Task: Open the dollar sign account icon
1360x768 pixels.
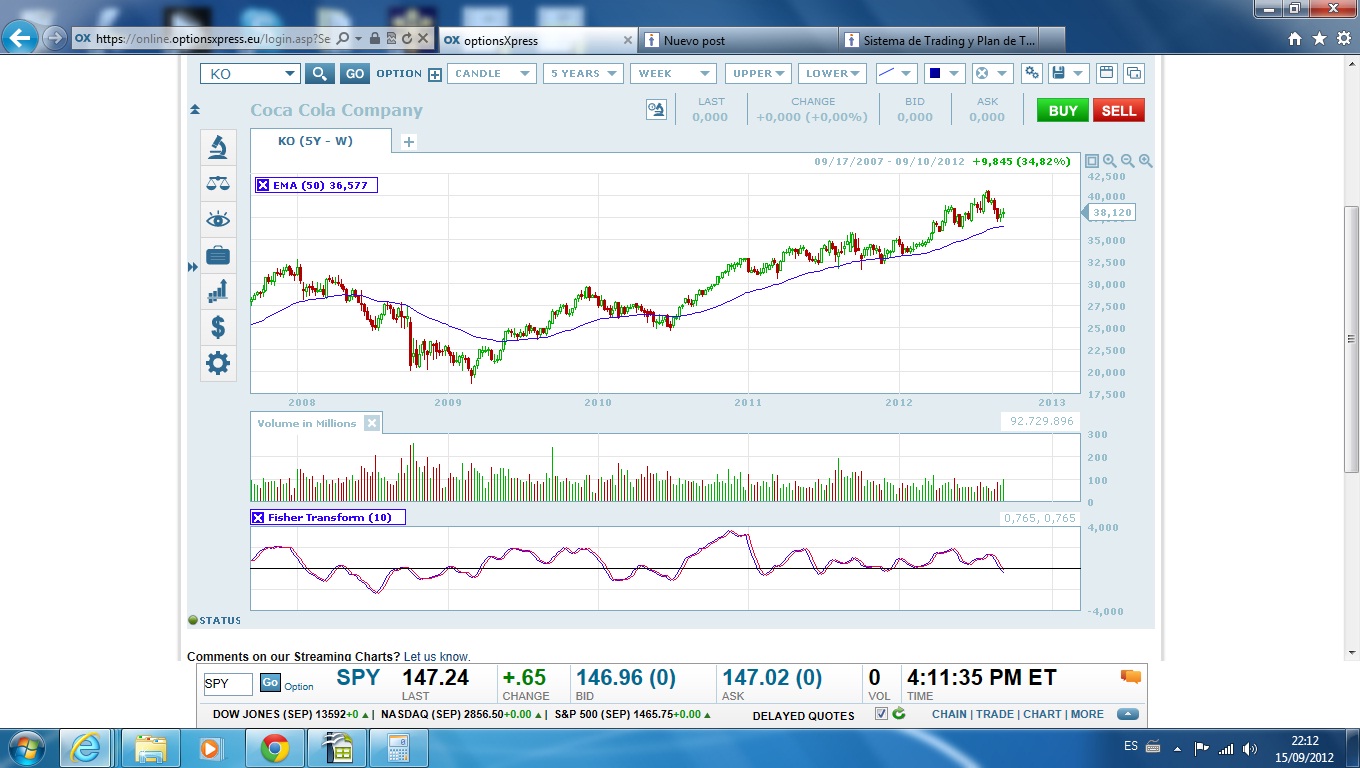Action: [218, 327]
